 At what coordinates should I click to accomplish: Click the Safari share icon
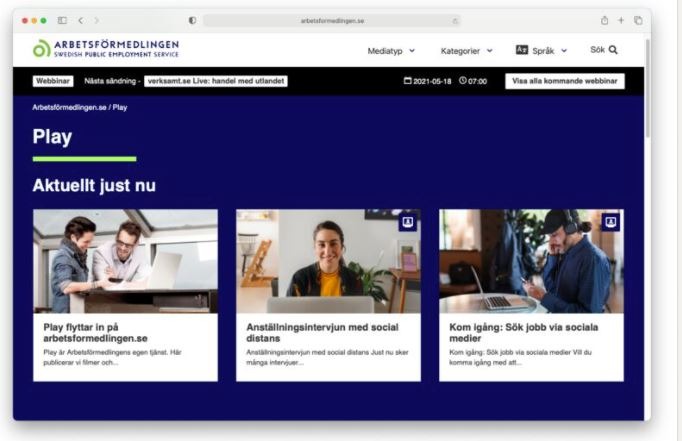coord(604,20)
